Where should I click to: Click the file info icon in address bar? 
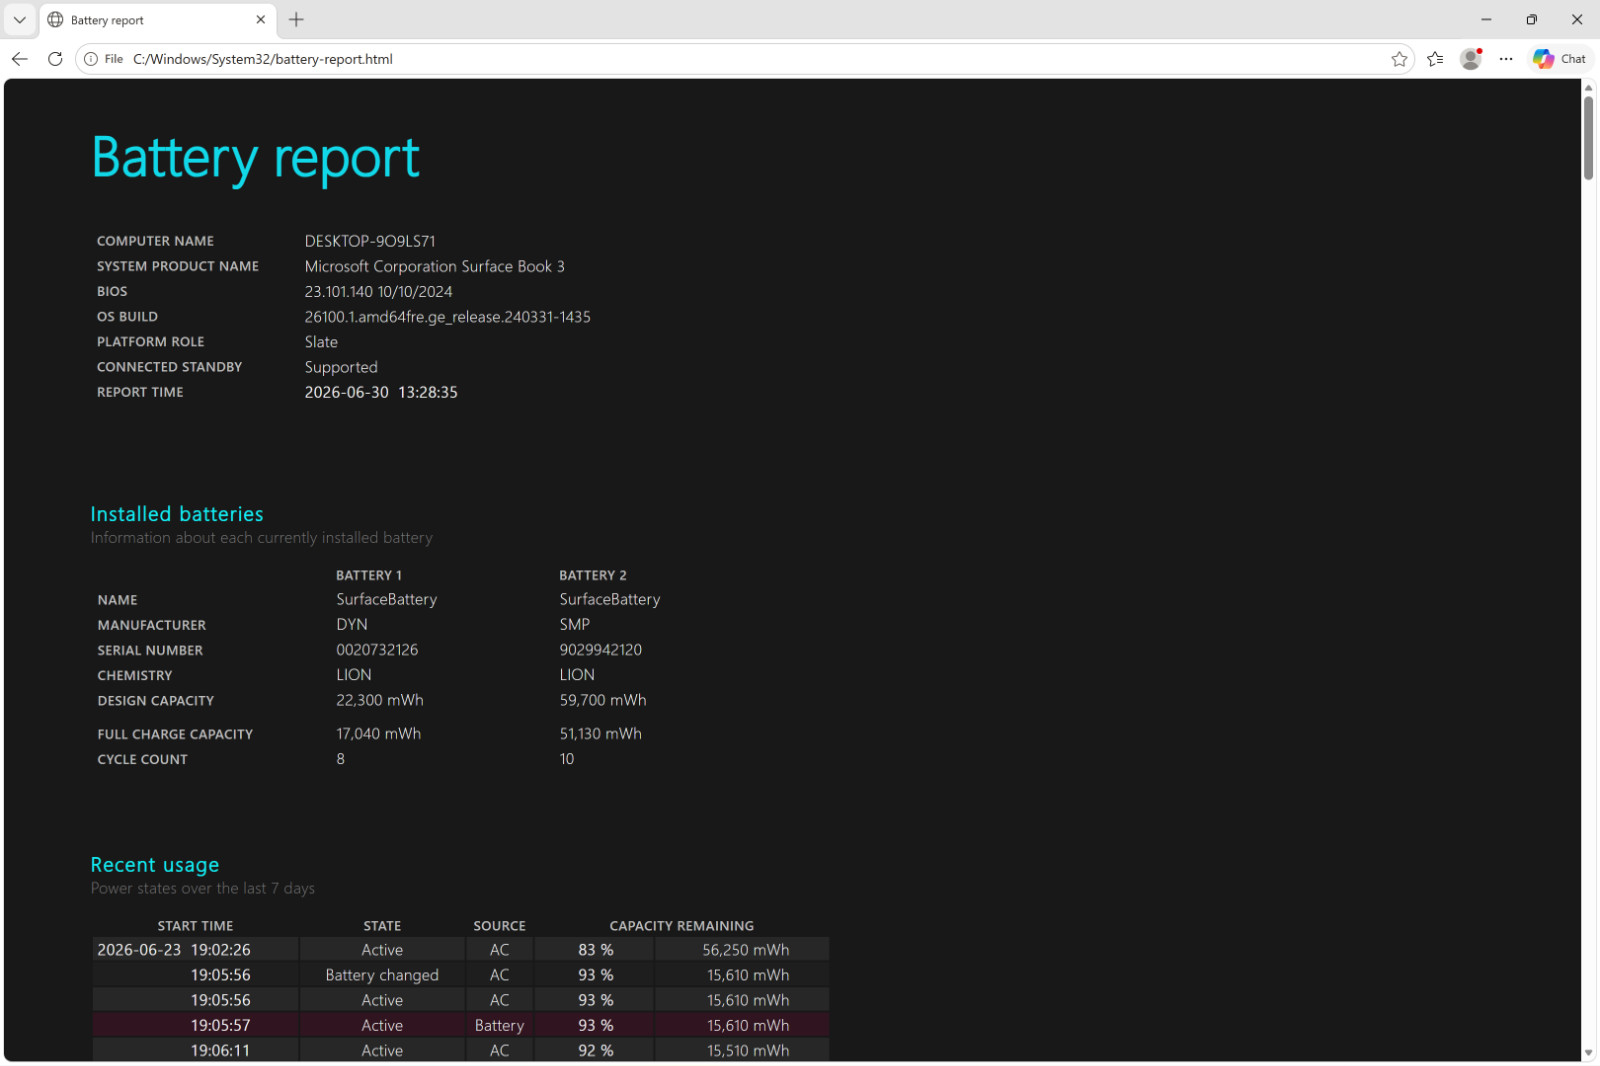coord(91,59)
